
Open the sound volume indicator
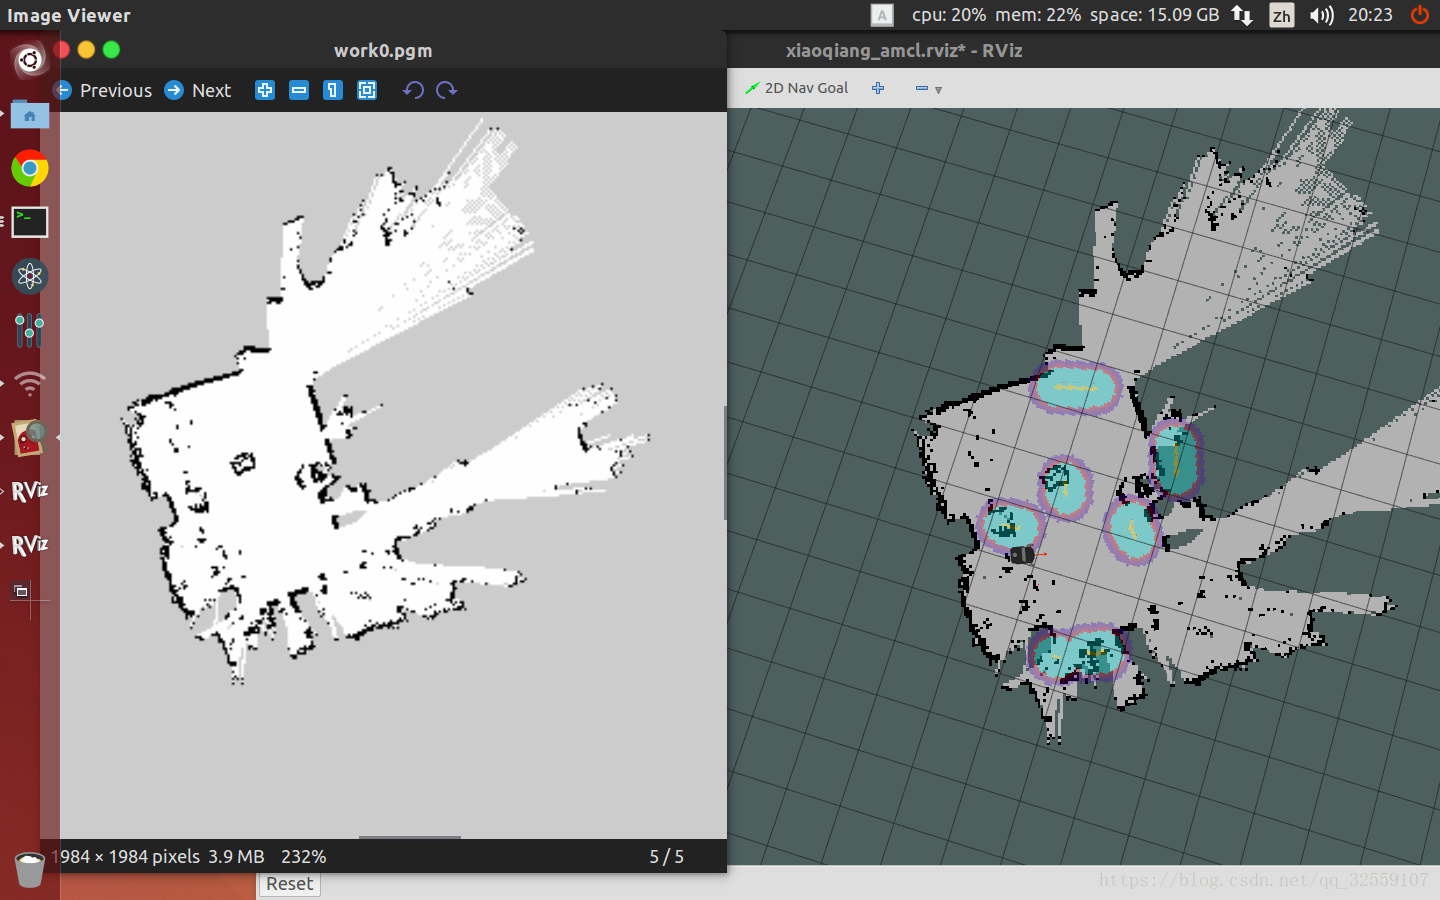point(1321,15)
